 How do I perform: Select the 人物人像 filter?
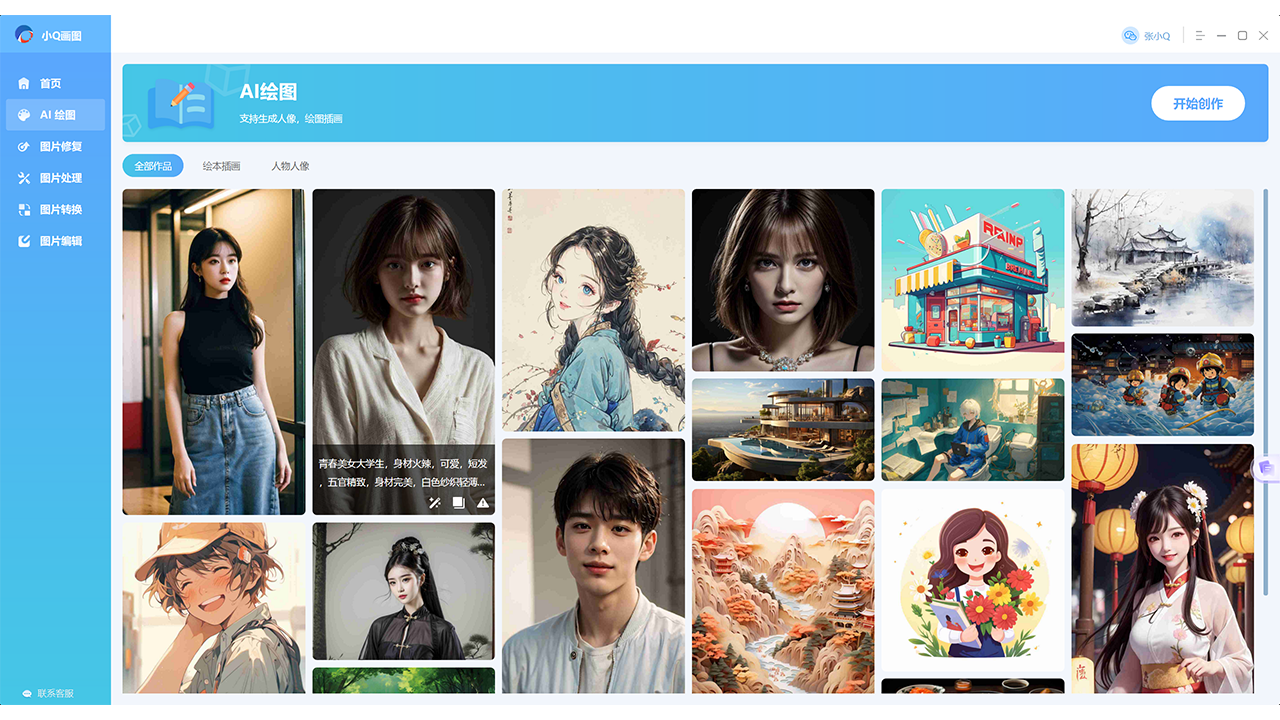pyautogui.click(x=290, y=165)
